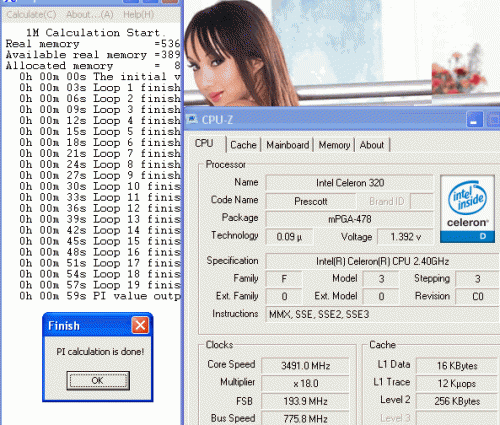Click the '1M Calculation Start' line in Super PI
This screenshot has height=425, width=500.
click(95, 33)
